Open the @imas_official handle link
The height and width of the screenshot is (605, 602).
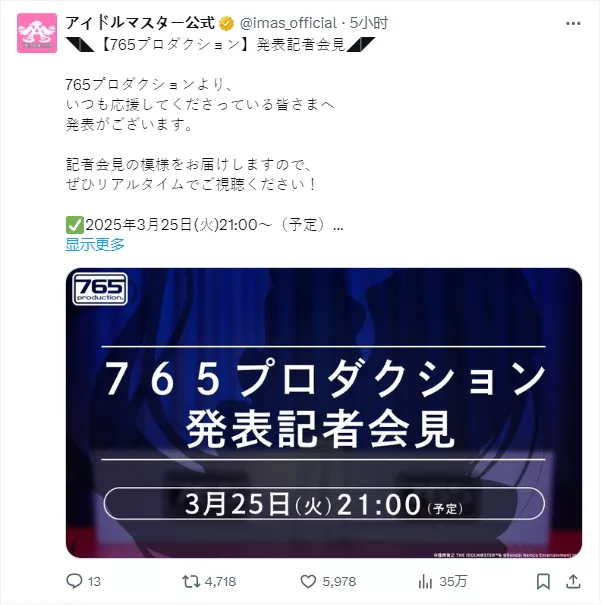pos(288,24)
